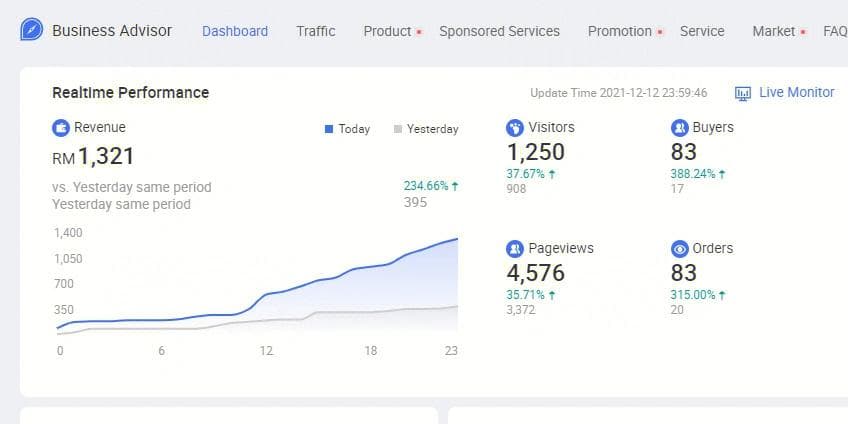Click the vs. Yesterday same period label
Viewport: 848px width, 424px height.
131,187
